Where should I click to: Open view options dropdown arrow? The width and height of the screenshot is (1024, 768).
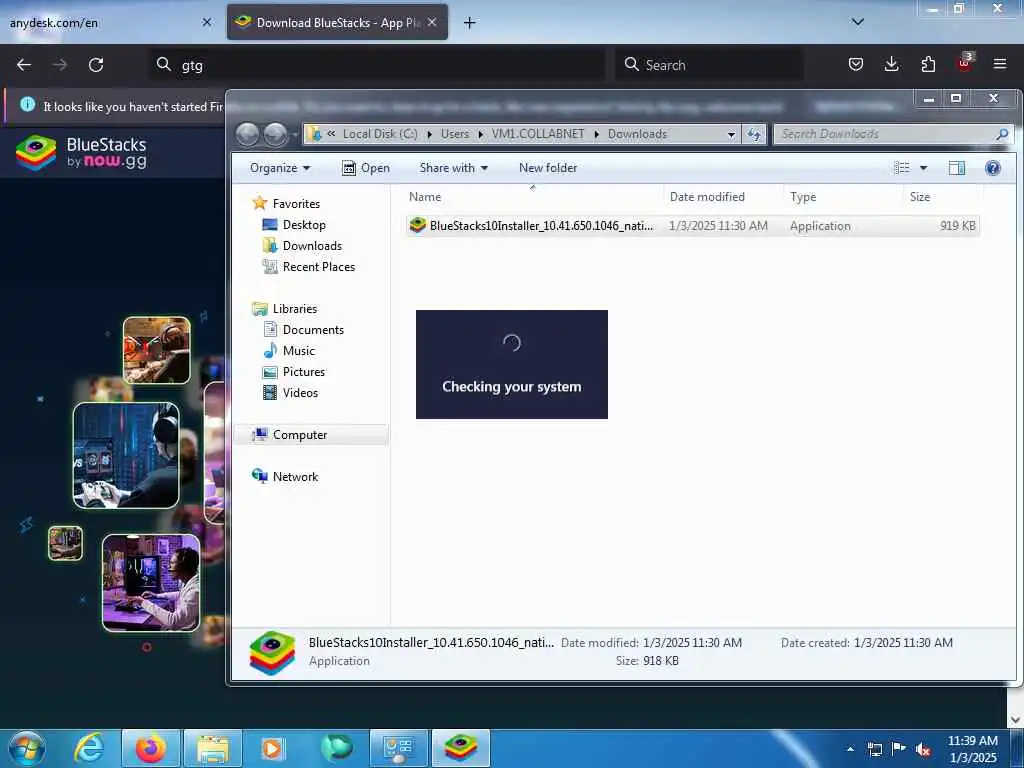(x=923, y=168)
